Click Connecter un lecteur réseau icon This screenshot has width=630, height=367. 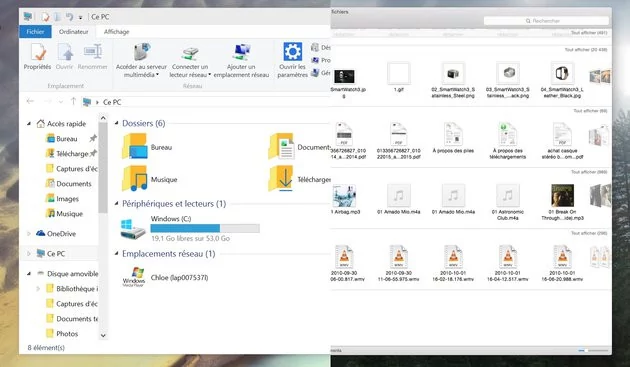click(190, 53)
